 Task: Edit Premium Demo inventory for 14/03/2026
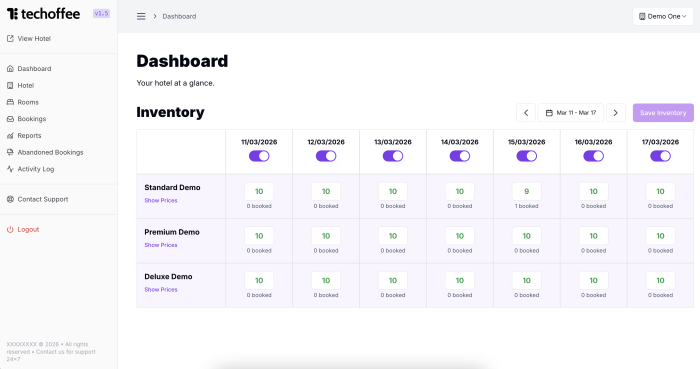coord(460,236)
